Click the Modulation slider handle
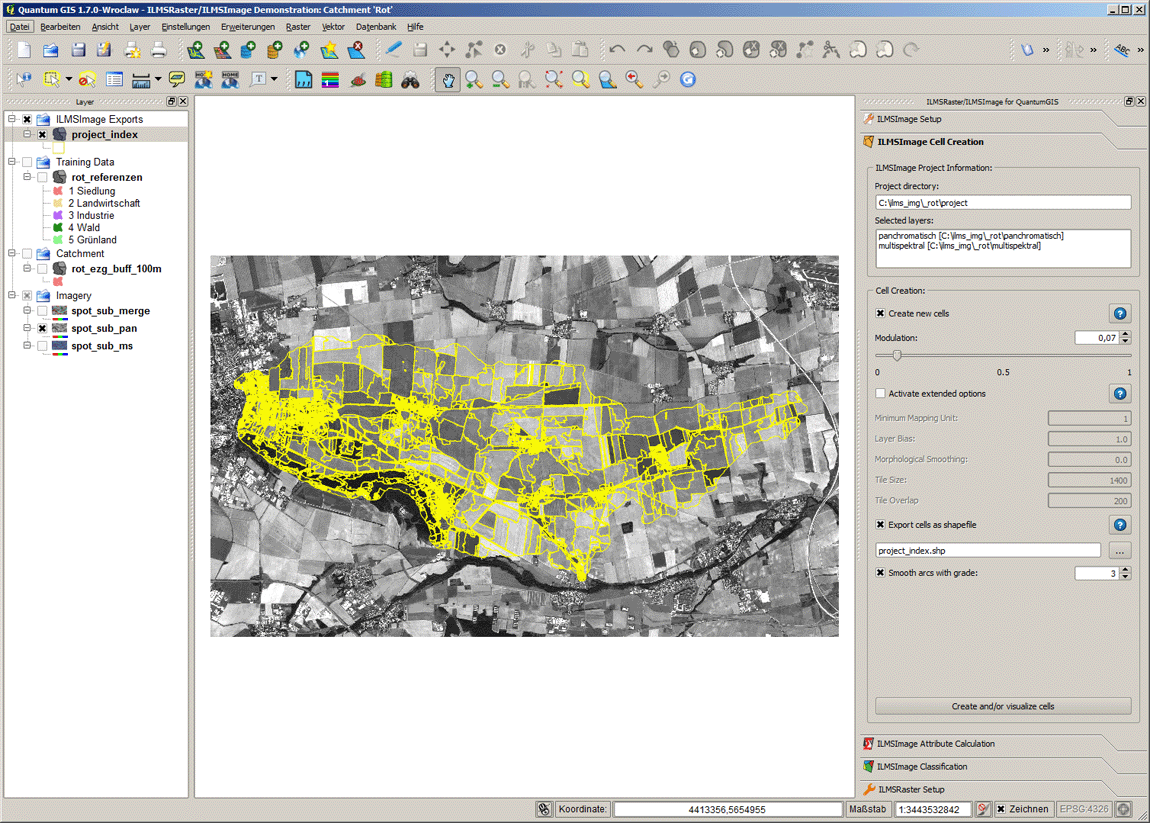 click(897, 355)
